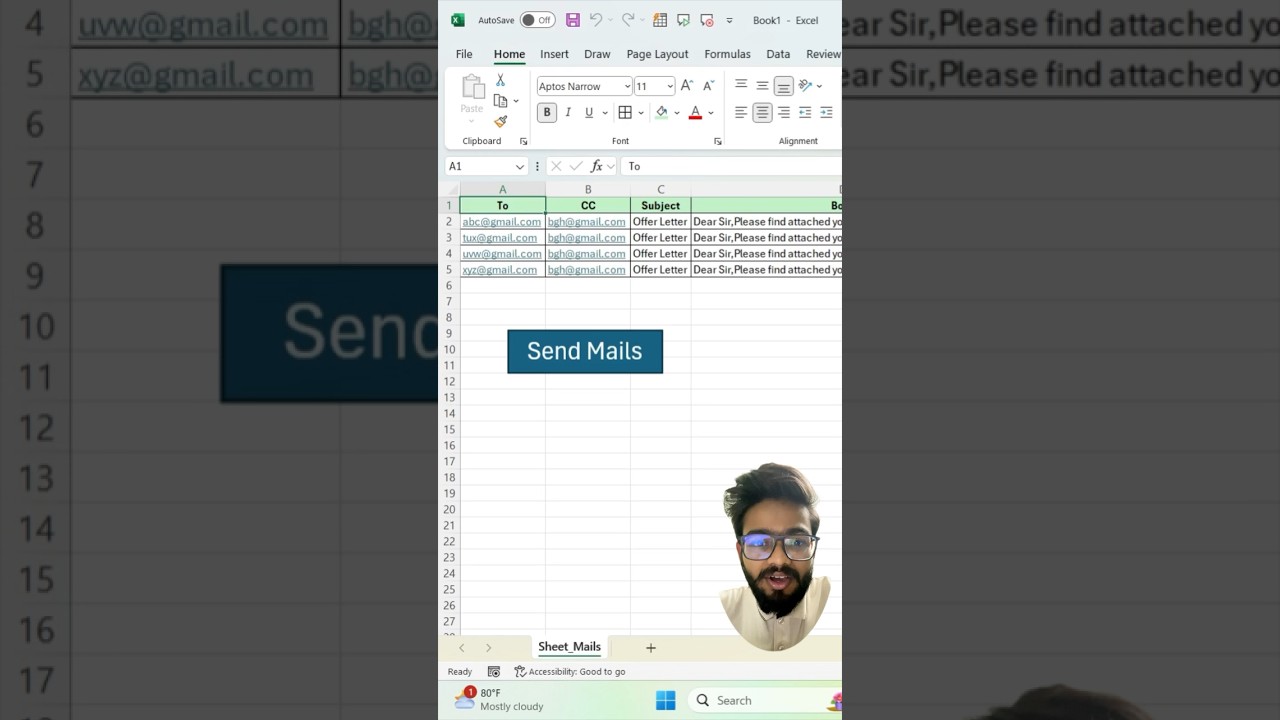This screenshot has width=1280, height=720.
Task: Add new sheet with plus icon
Action: click(650, 648)
